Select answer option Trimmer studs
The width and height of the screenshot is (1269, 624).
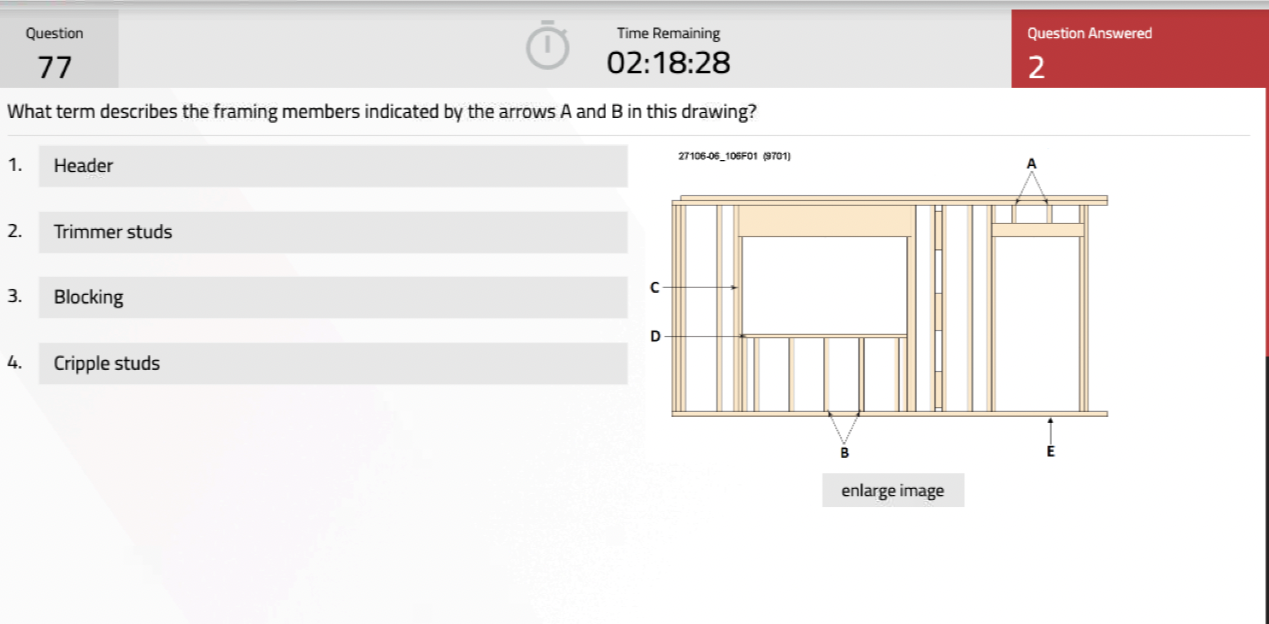tap(333, 232)
